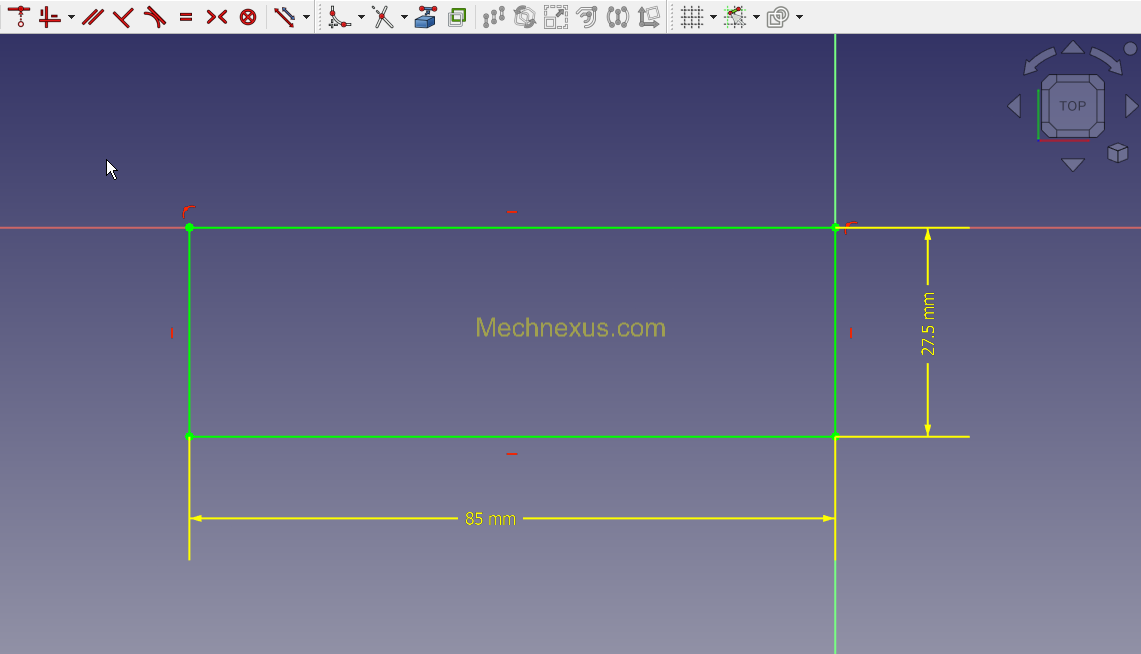Select the top-left vertex of the rectangle

tap(189, 228)
